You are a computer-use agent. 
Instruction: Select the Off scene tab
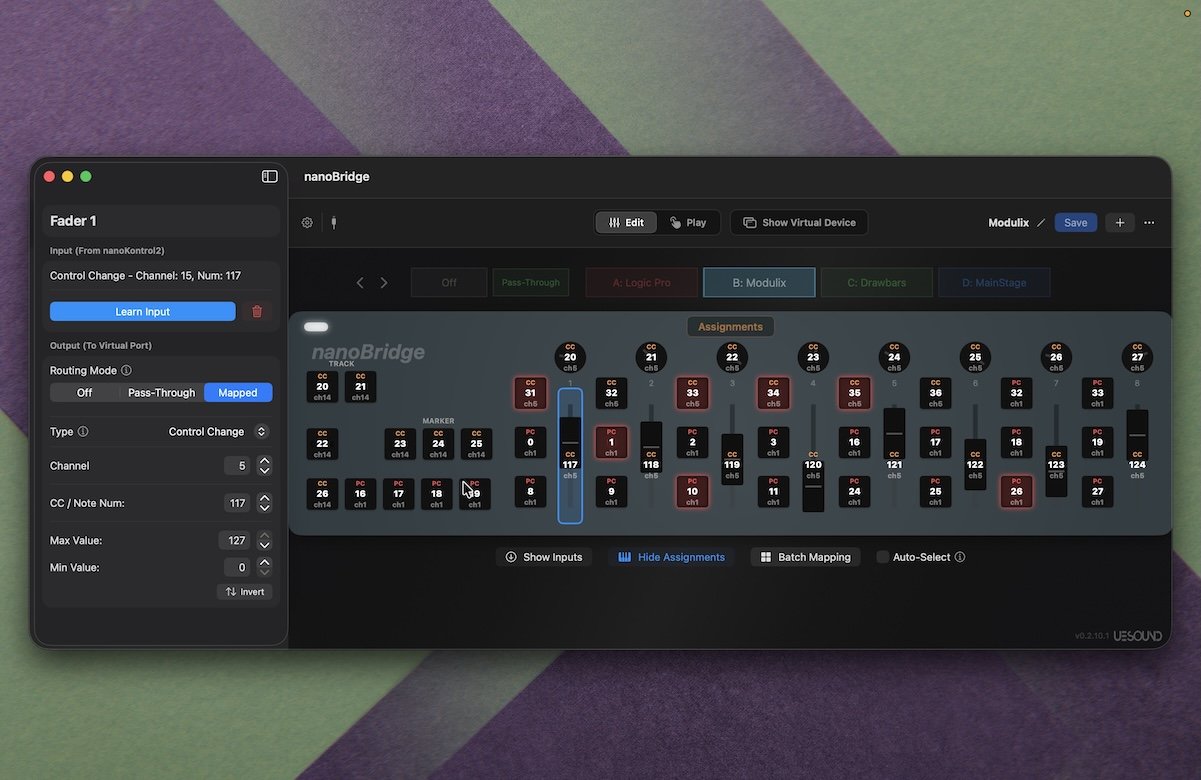pyautogui.click(x=449, y=283)
